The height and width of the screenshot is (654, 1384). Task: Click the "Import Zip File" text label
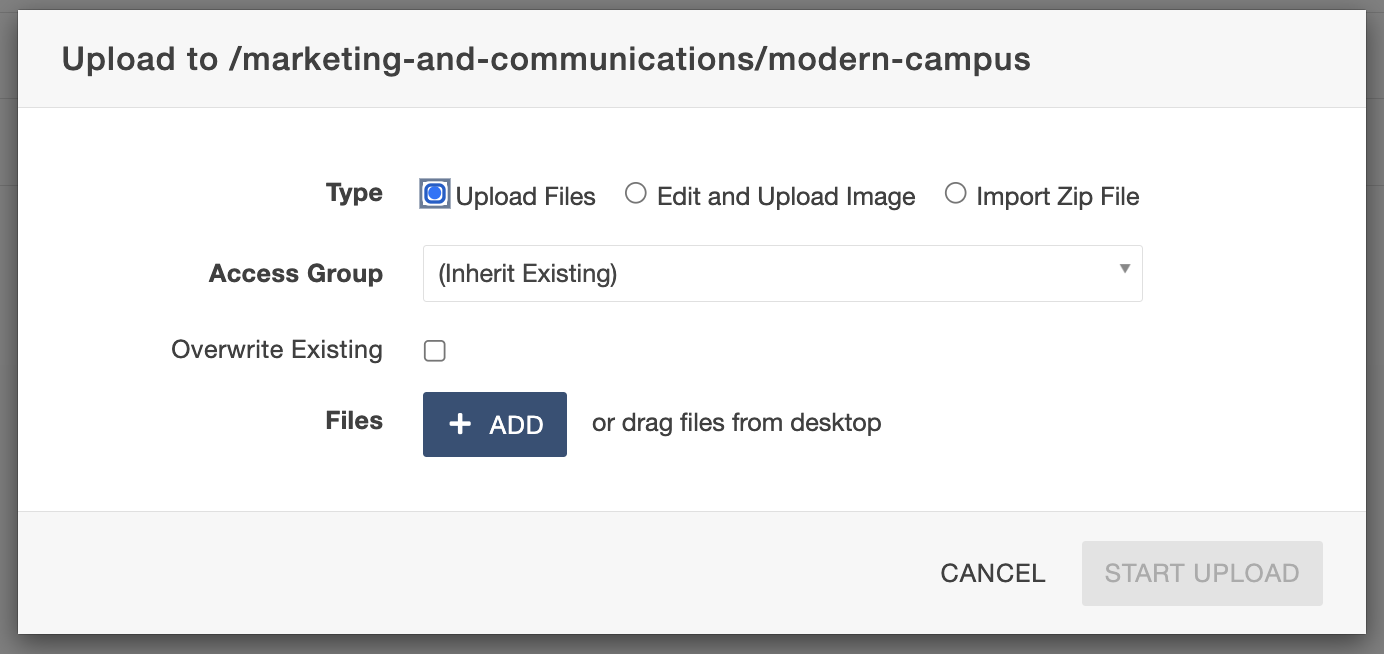[x=1058, y=197]
